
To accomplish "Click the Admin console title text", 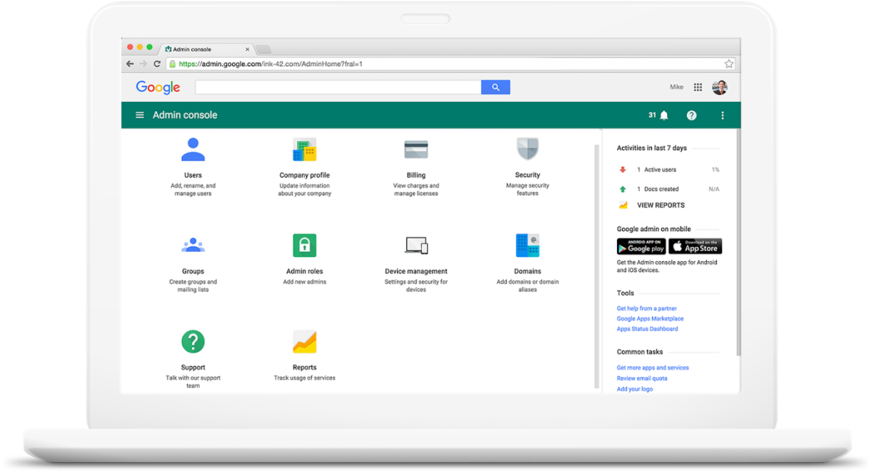I will click(x=185, y=115).
